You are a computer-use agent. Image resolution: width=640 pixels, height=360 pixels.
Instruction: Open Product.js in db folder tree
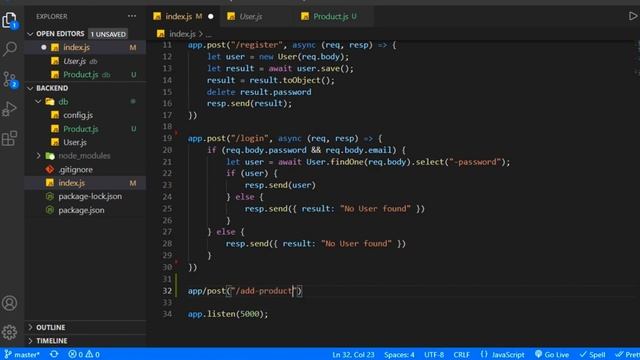(x=85, y=129)
